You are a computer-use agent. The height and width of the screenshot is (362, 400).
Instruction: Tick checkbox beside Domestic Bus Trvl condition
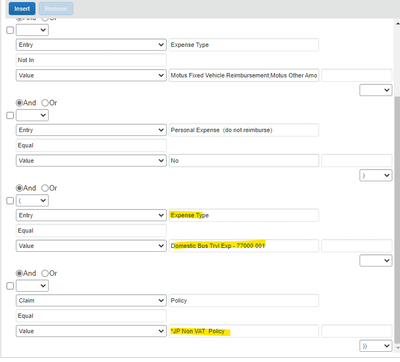click(x=10, y=201)
